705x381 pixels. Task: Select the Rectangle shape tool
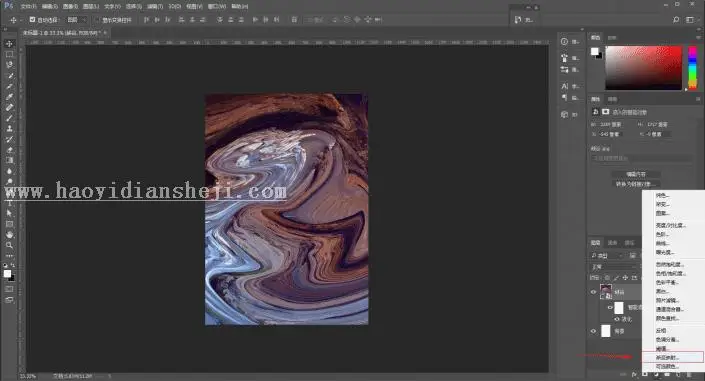pyautogui.click(x=9, y=224)
